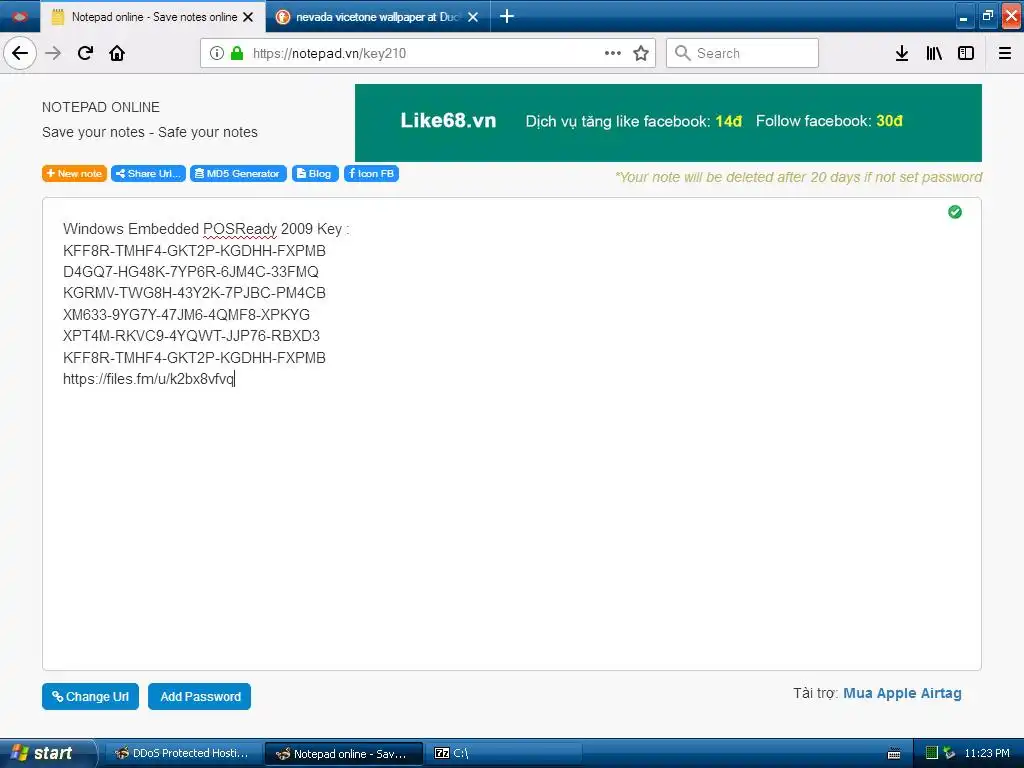
Task: Click the files.fm URL line in note
Action: 148,379
